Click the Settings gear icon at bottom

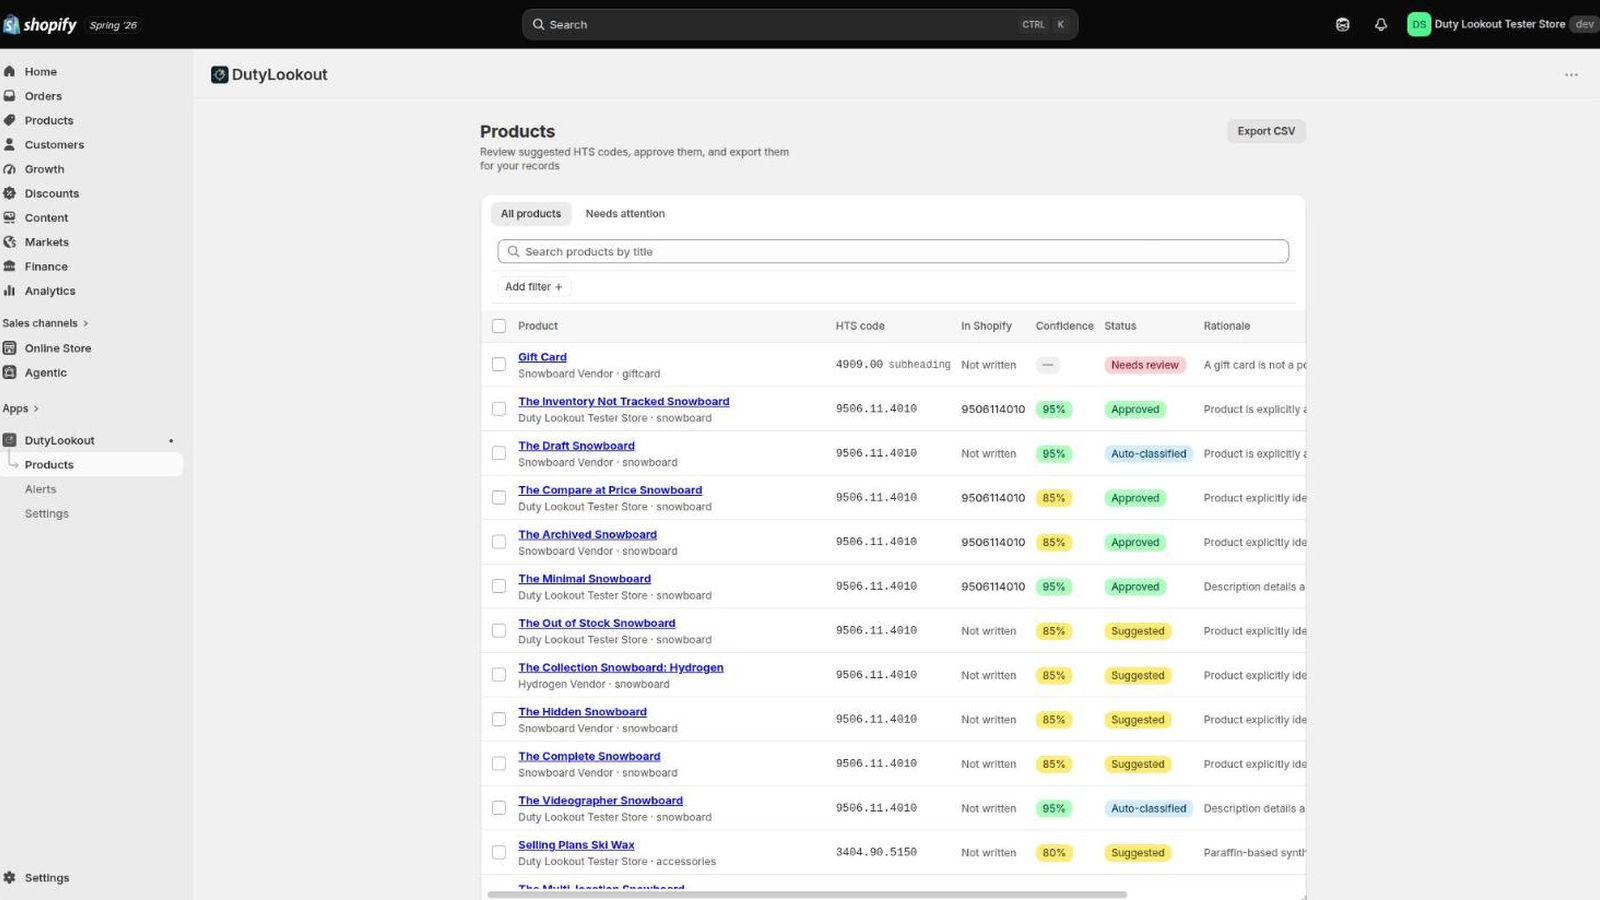pos(10,877)
